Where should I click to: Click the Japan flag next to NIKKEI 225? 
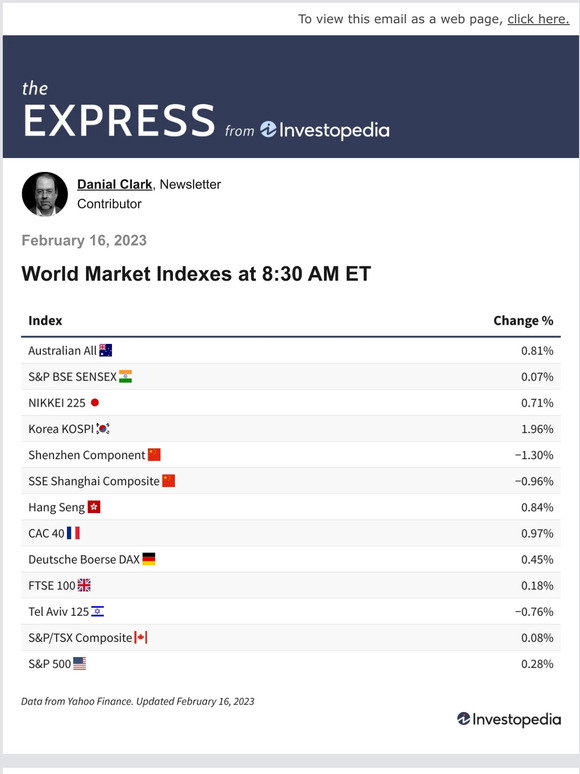pyautogui.click(x=95, y=403)
